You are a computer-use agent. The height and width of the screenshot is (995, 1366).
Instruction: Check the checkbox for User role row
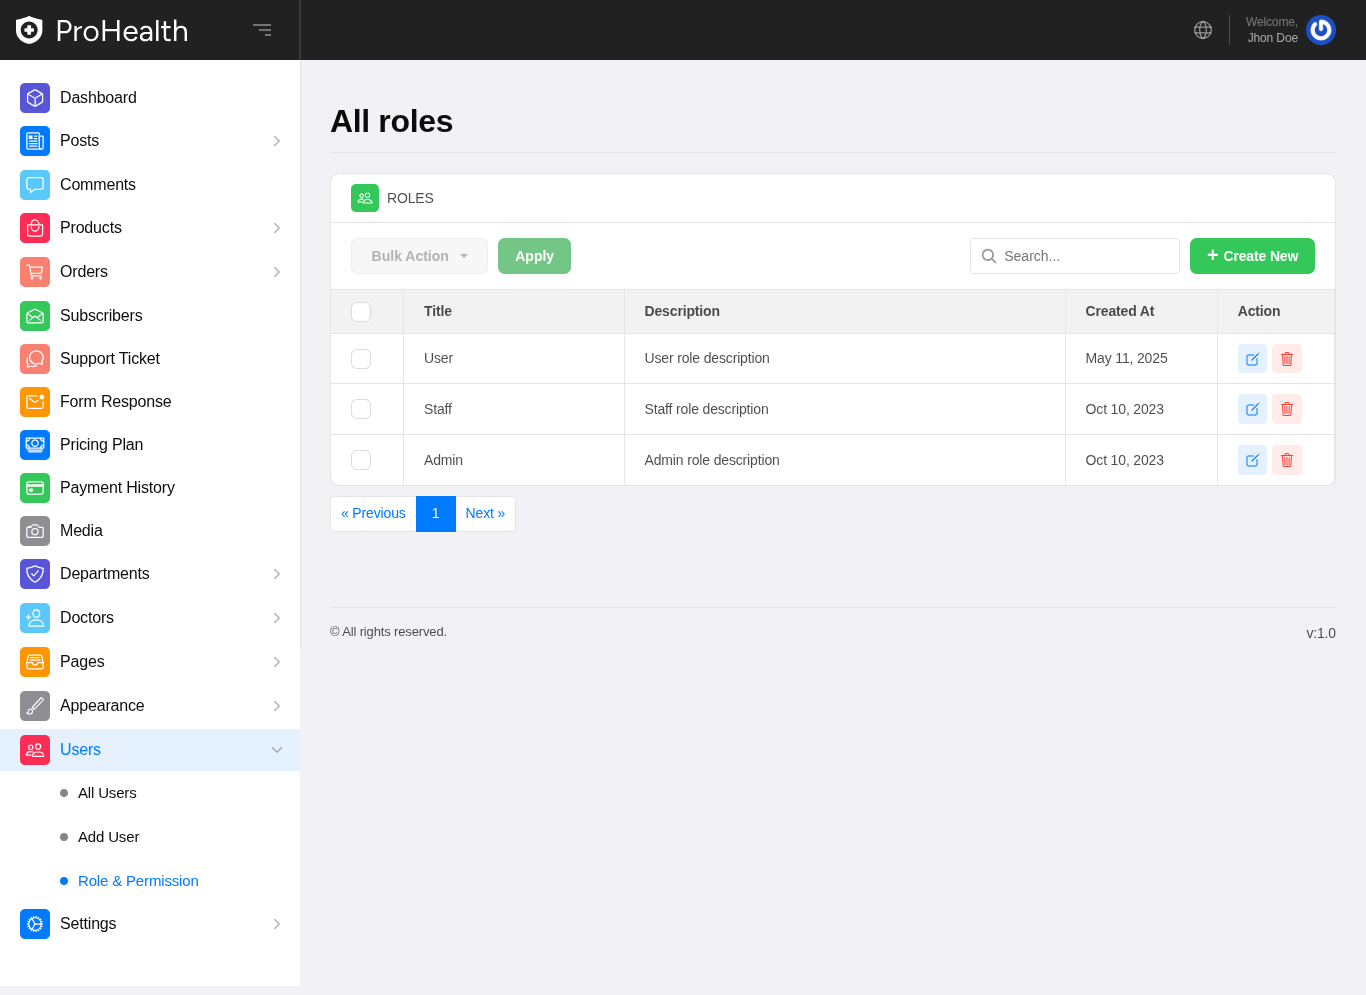361,359
